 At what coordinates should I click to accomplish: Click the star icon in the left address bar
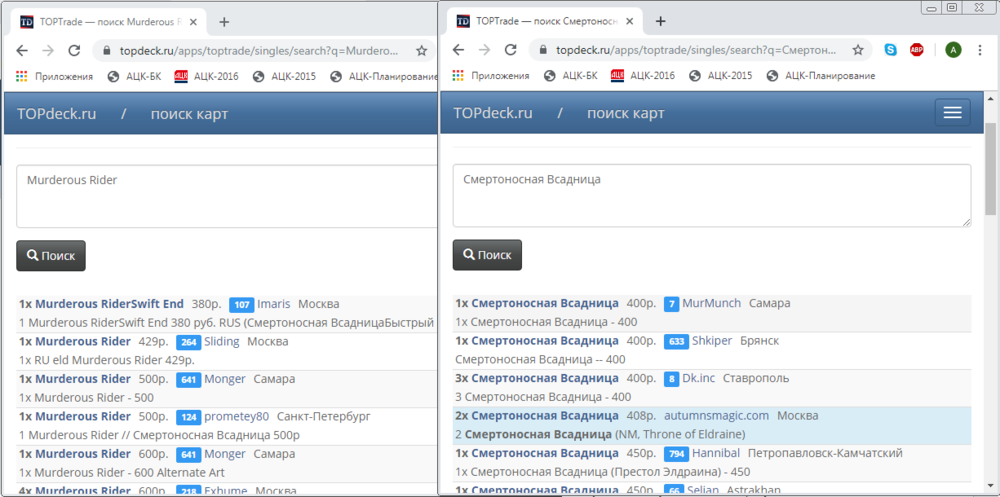point(421,50)
